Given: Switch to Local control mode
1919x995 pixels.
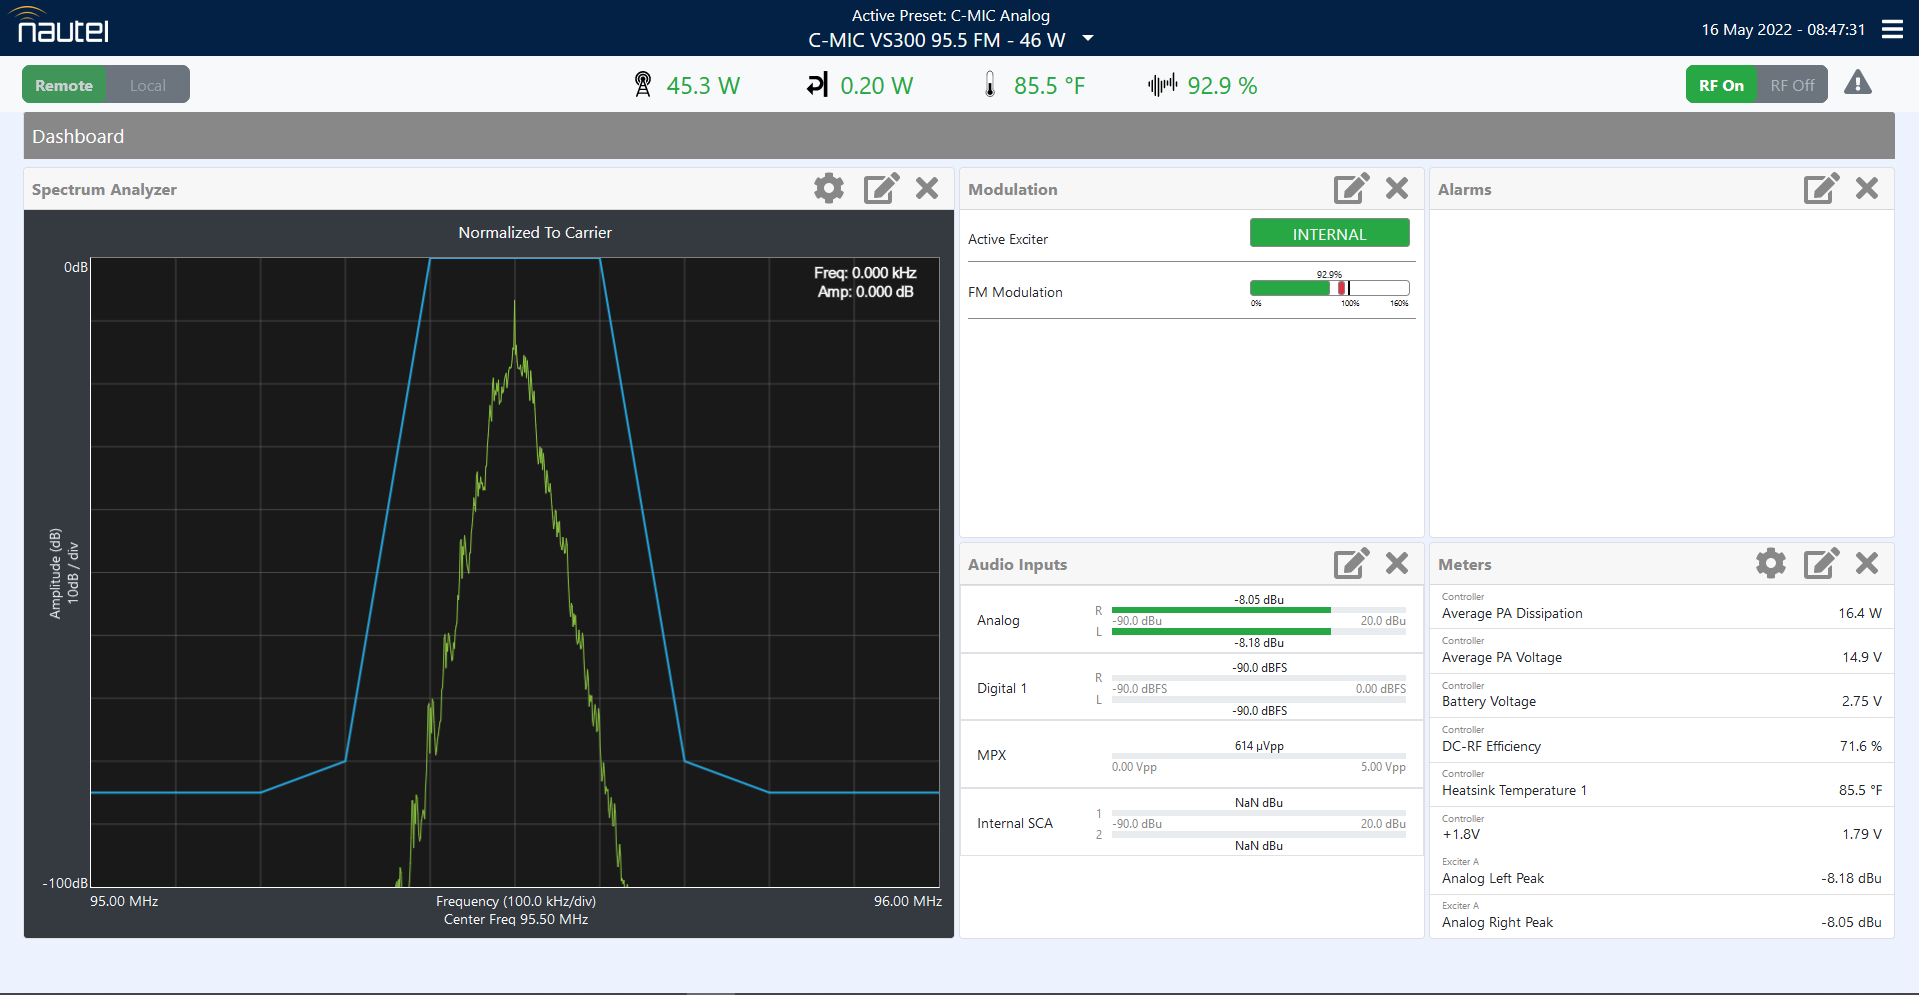Looking at the screenshot, I should tap(148, 85).
